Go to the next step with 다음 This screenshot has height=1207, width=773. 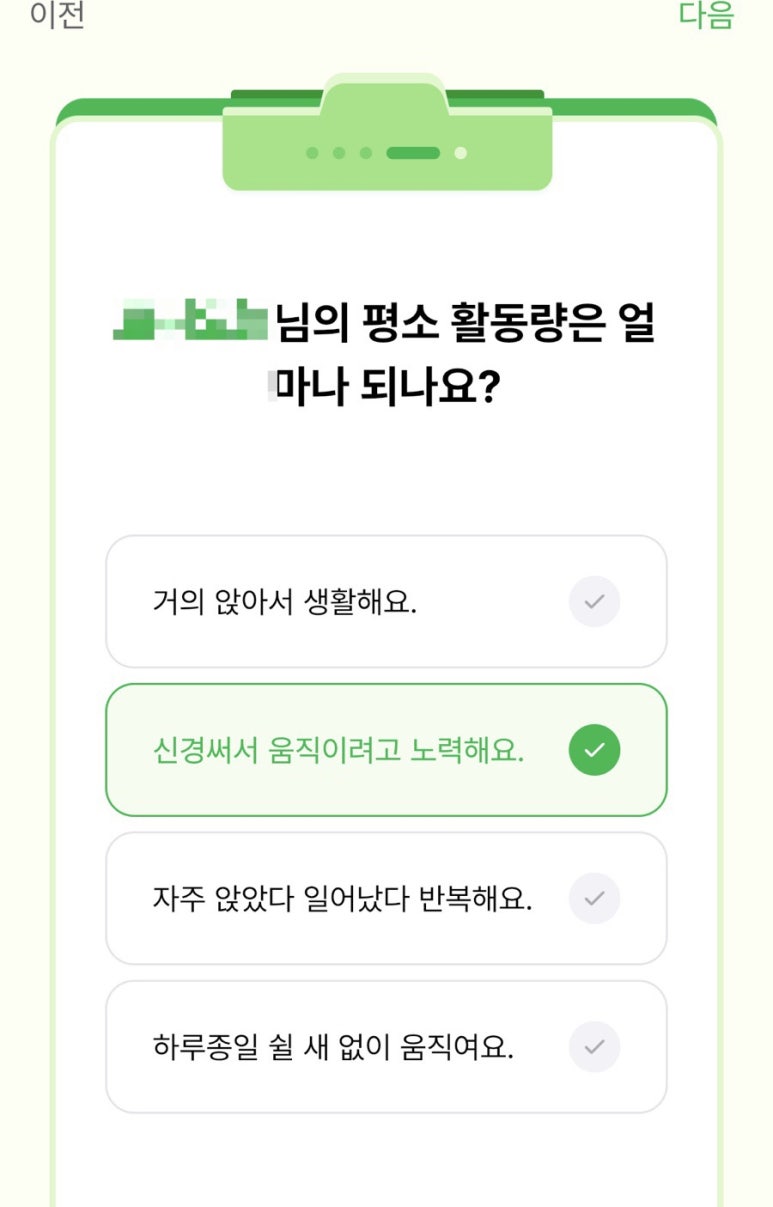707,15
